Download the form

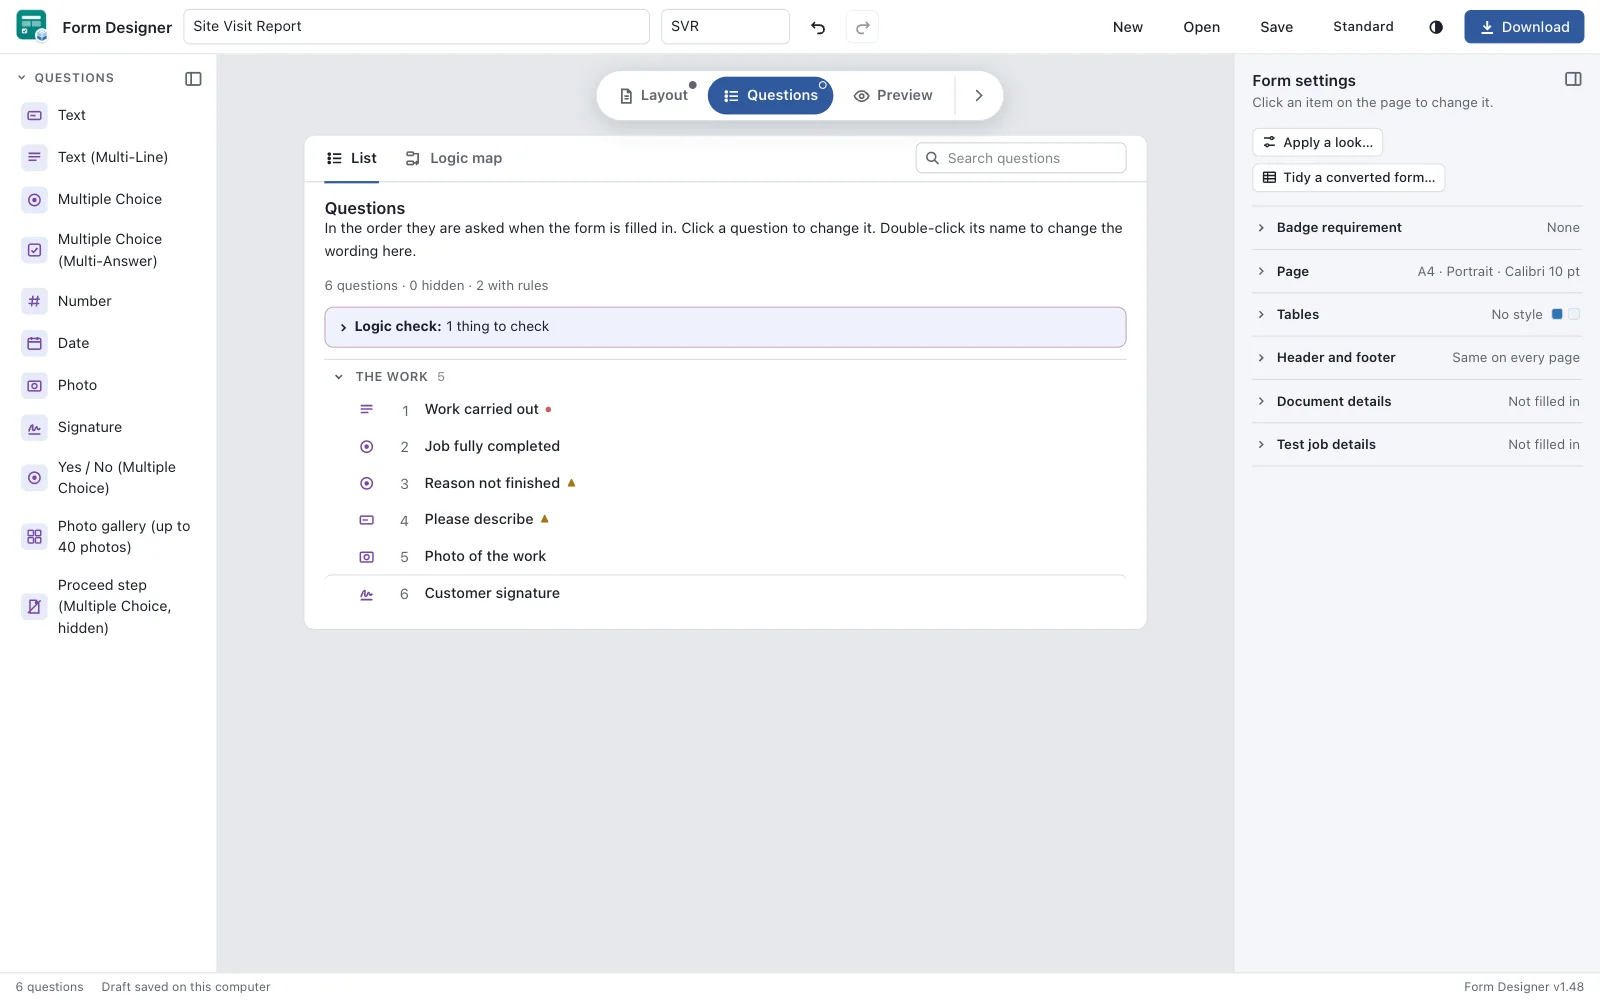tap(1524, 27)
